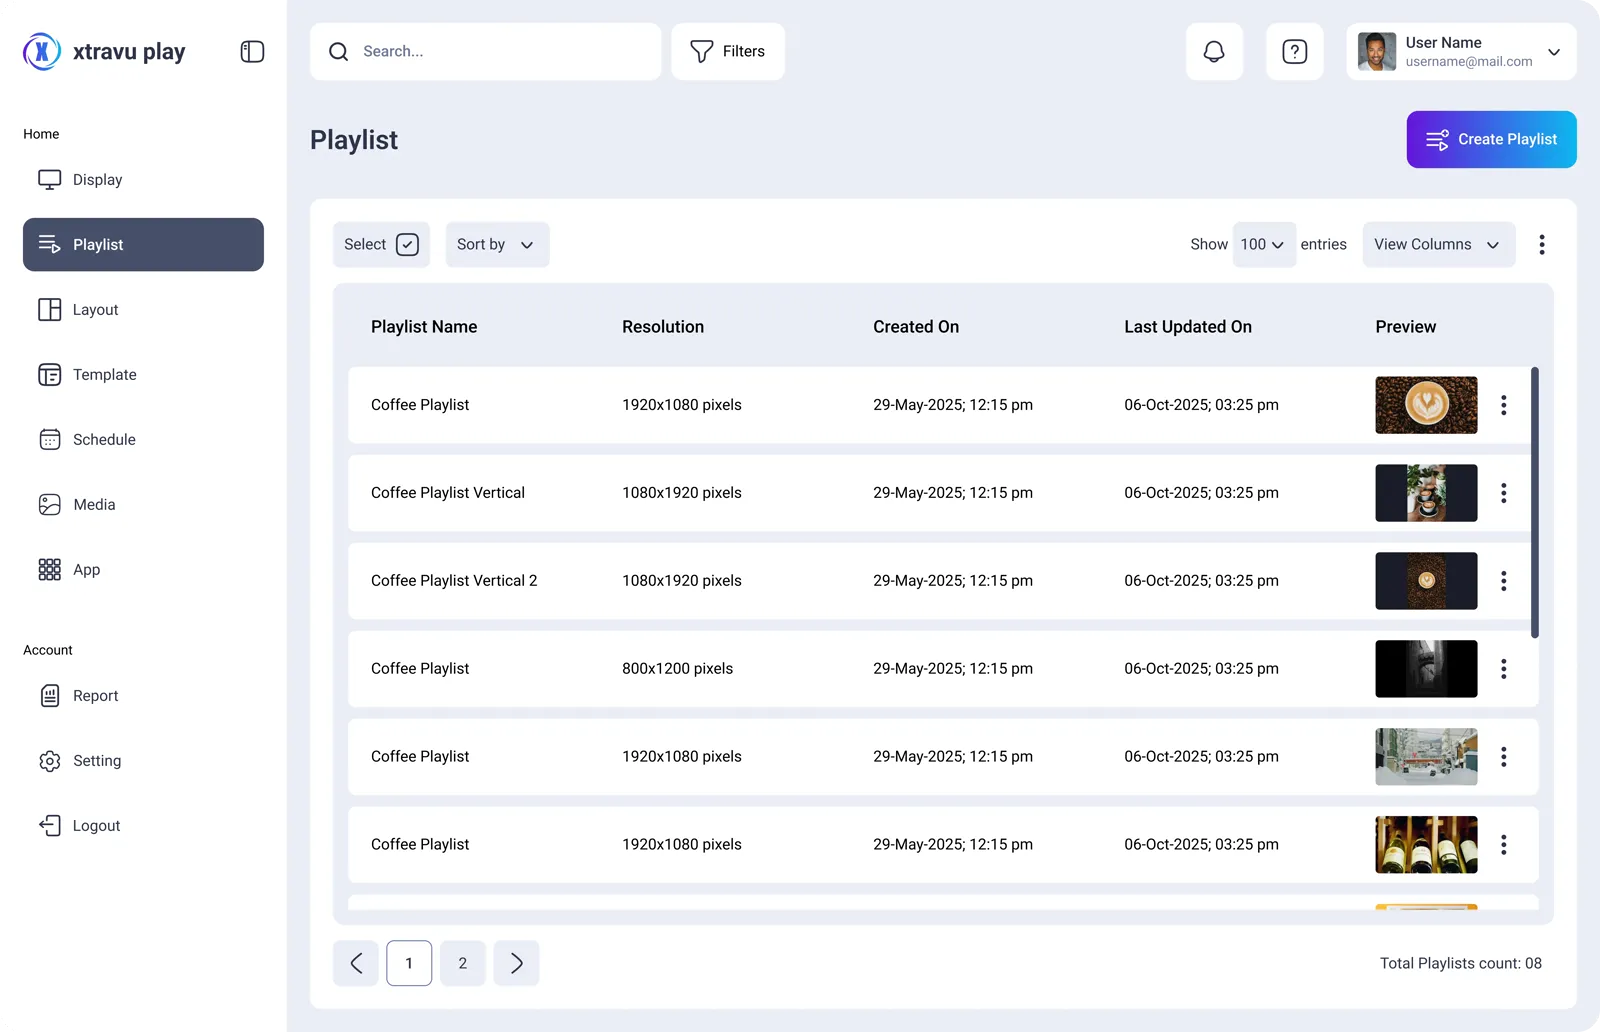
Task: Click the Resolution column header
Action: pyautogui.click(x=663, y=327)
